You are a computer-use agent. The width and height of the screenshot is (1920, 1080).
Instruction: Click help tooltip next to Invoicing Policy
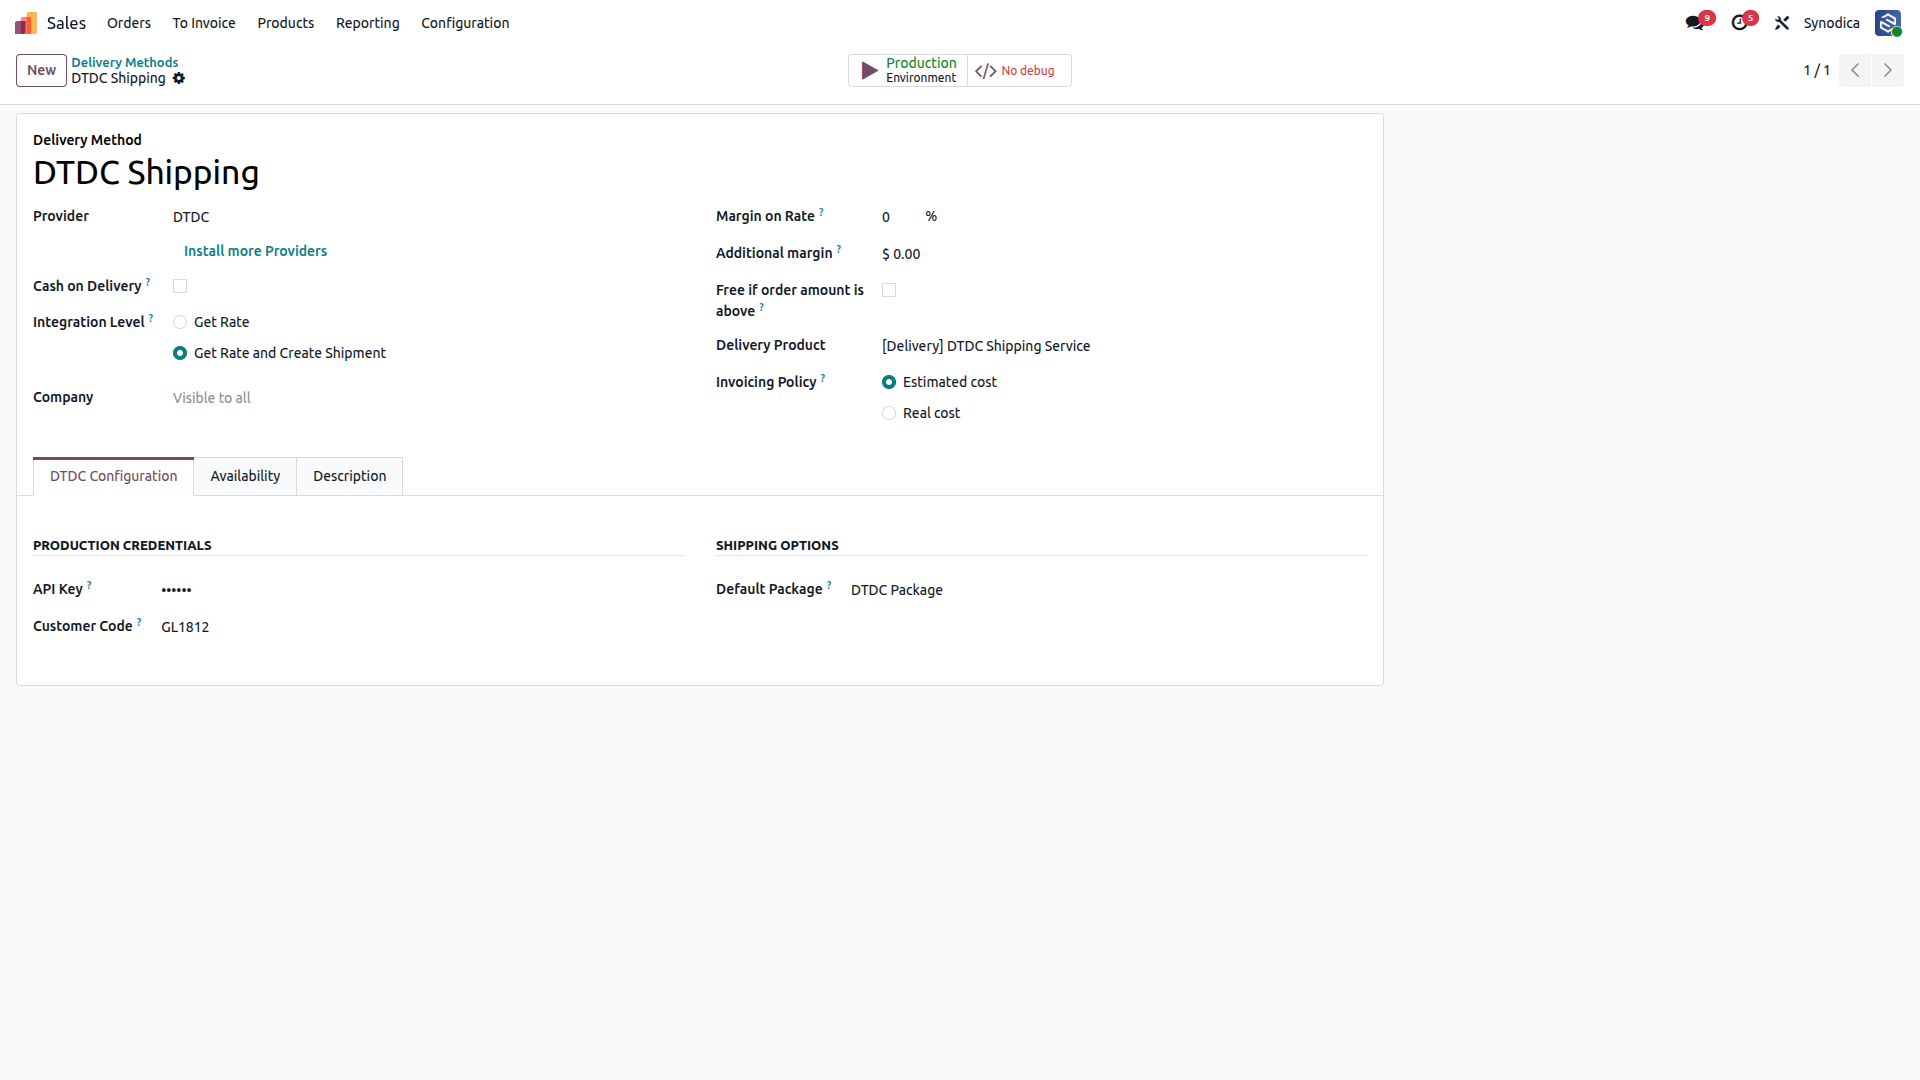(823, 378)
